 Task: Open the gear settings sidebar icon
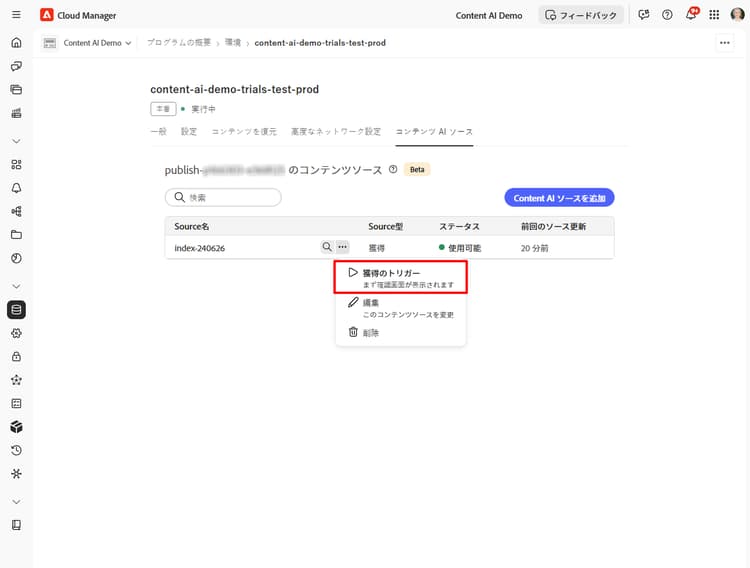(x=16, y=333)
